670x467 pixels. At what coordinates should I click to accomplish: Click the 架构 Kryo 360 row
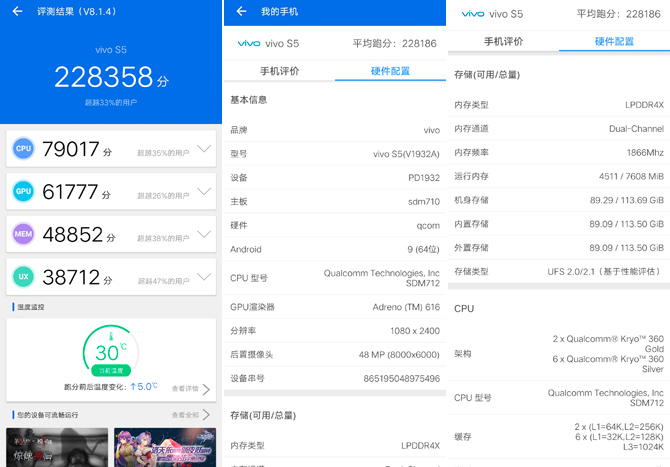(x=559, y=354)
